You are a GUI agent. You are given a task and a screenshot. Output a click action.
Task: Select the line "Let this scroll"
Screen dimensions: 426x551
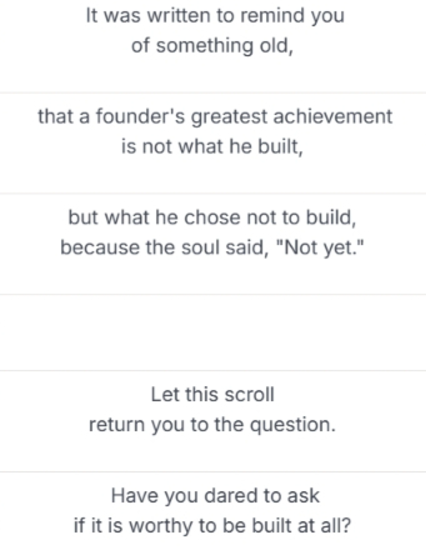pyautogui.click(x=213, y=395)
